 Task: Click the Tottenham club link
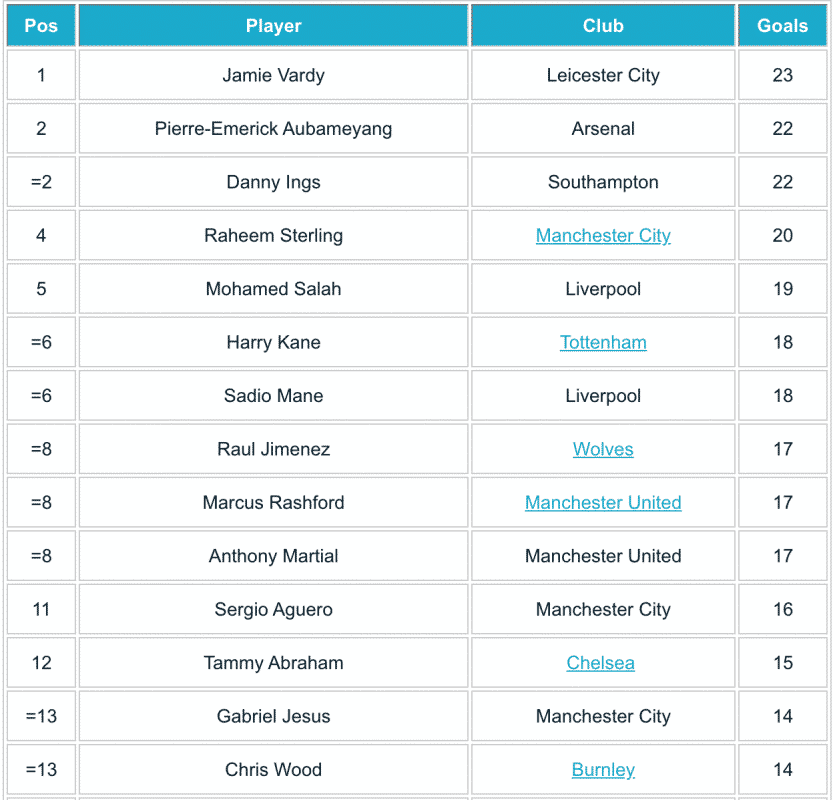603,343
